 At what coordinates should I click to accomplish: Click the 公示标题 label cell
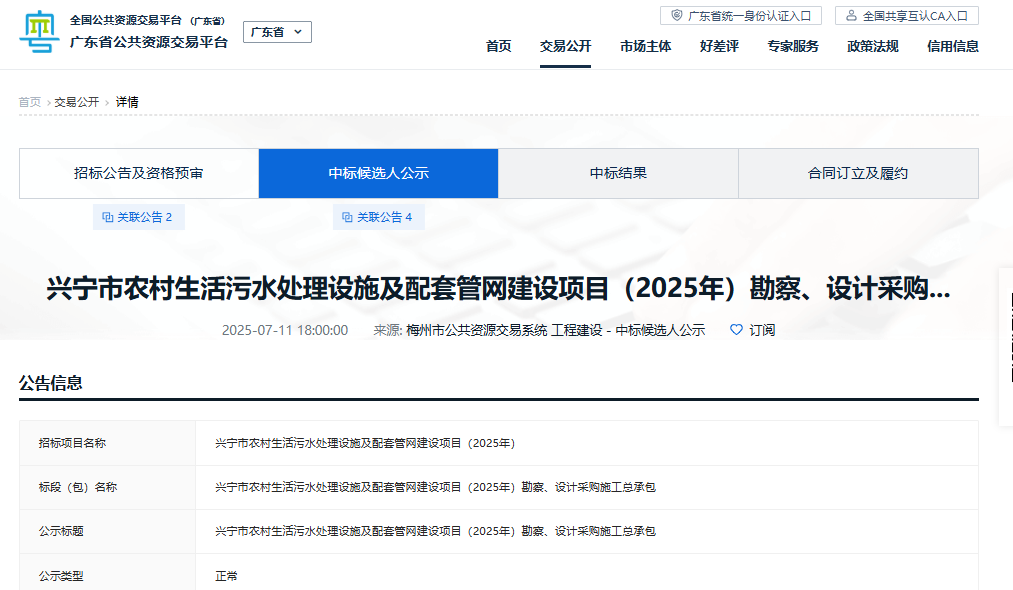pyautogui.click(x=107, y=531)
